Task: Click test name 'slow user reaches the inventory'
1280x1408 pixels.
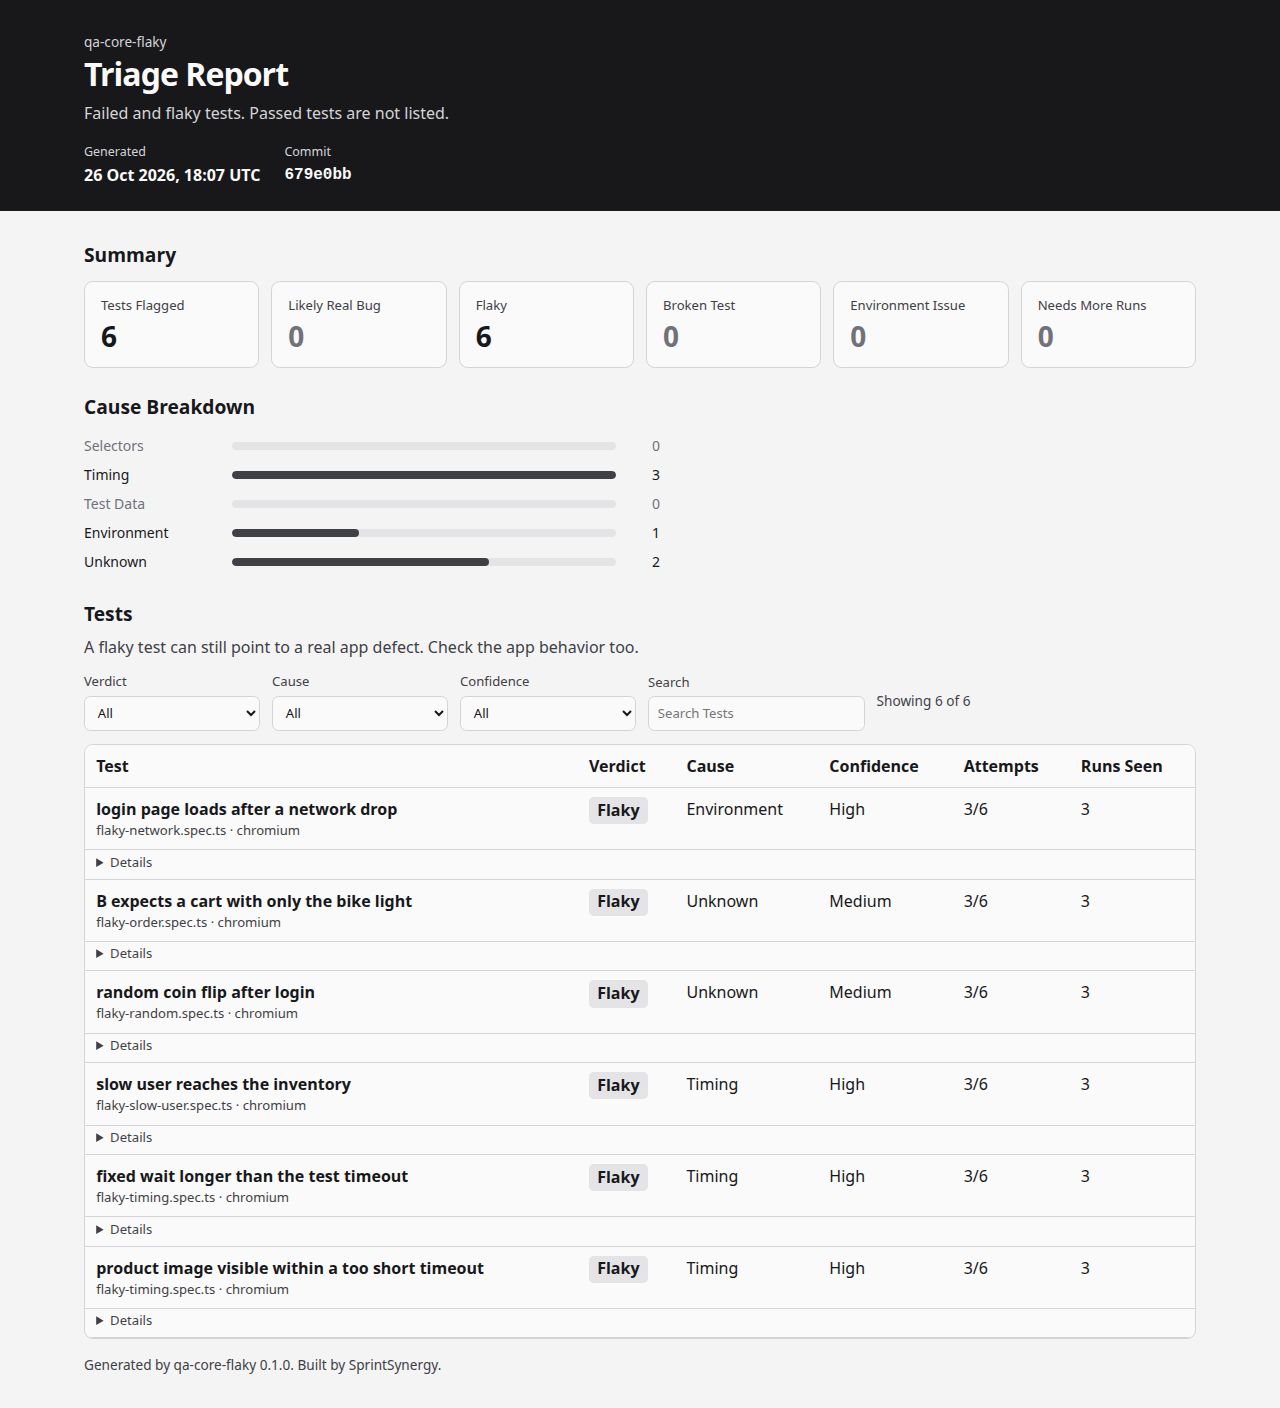Action: pos(223,1084)
